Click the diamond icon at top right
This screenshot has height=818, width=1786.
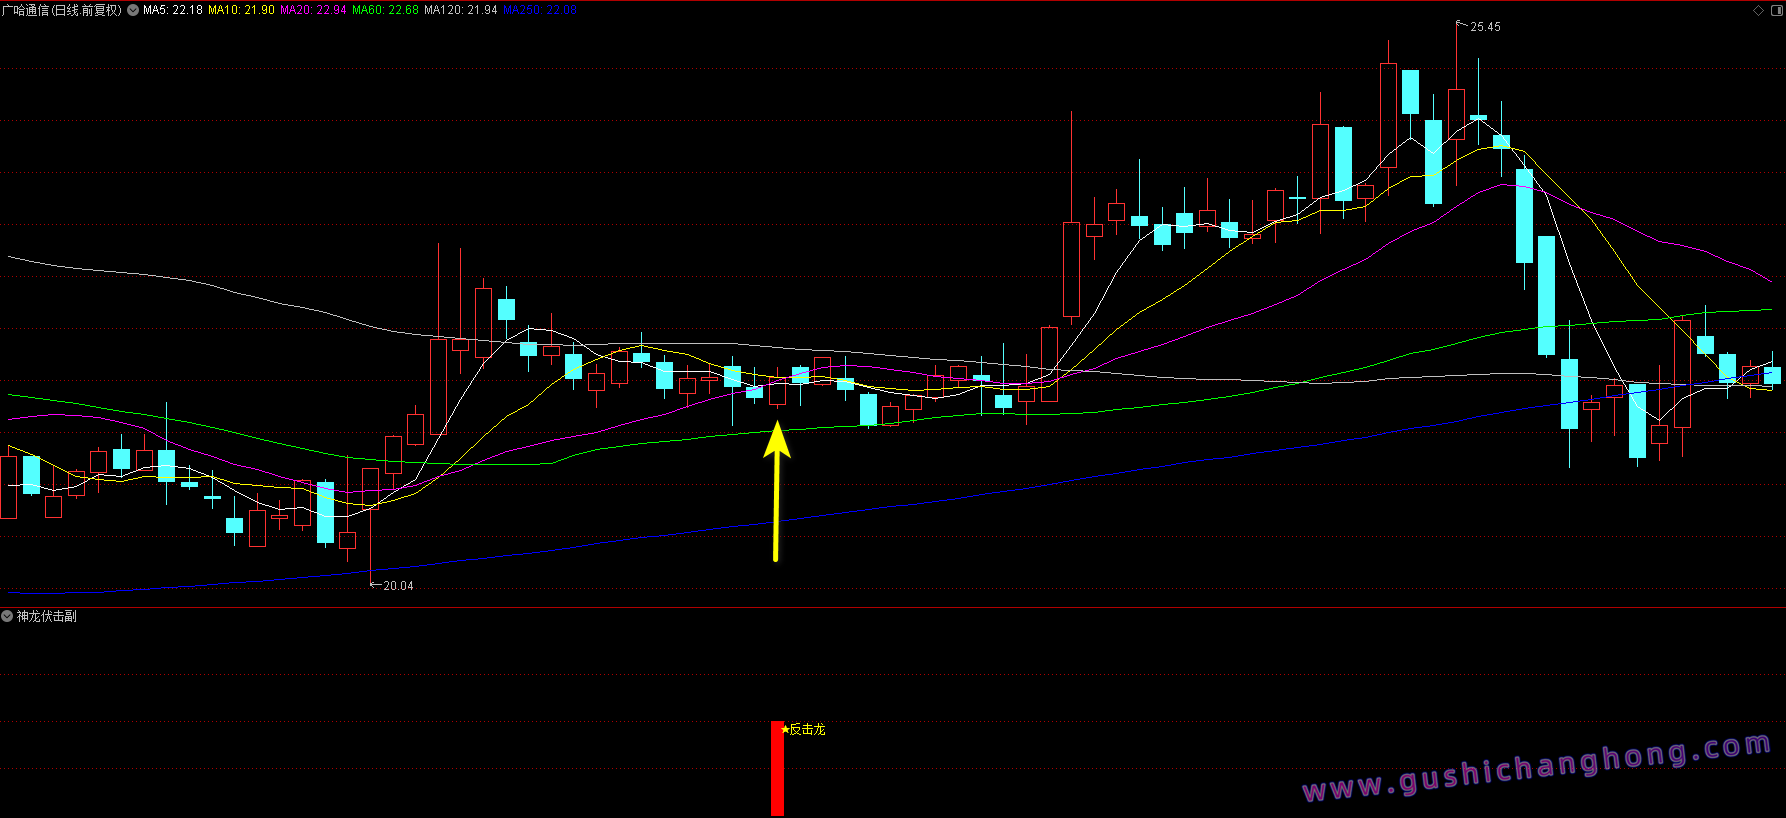pos(1759,10)
